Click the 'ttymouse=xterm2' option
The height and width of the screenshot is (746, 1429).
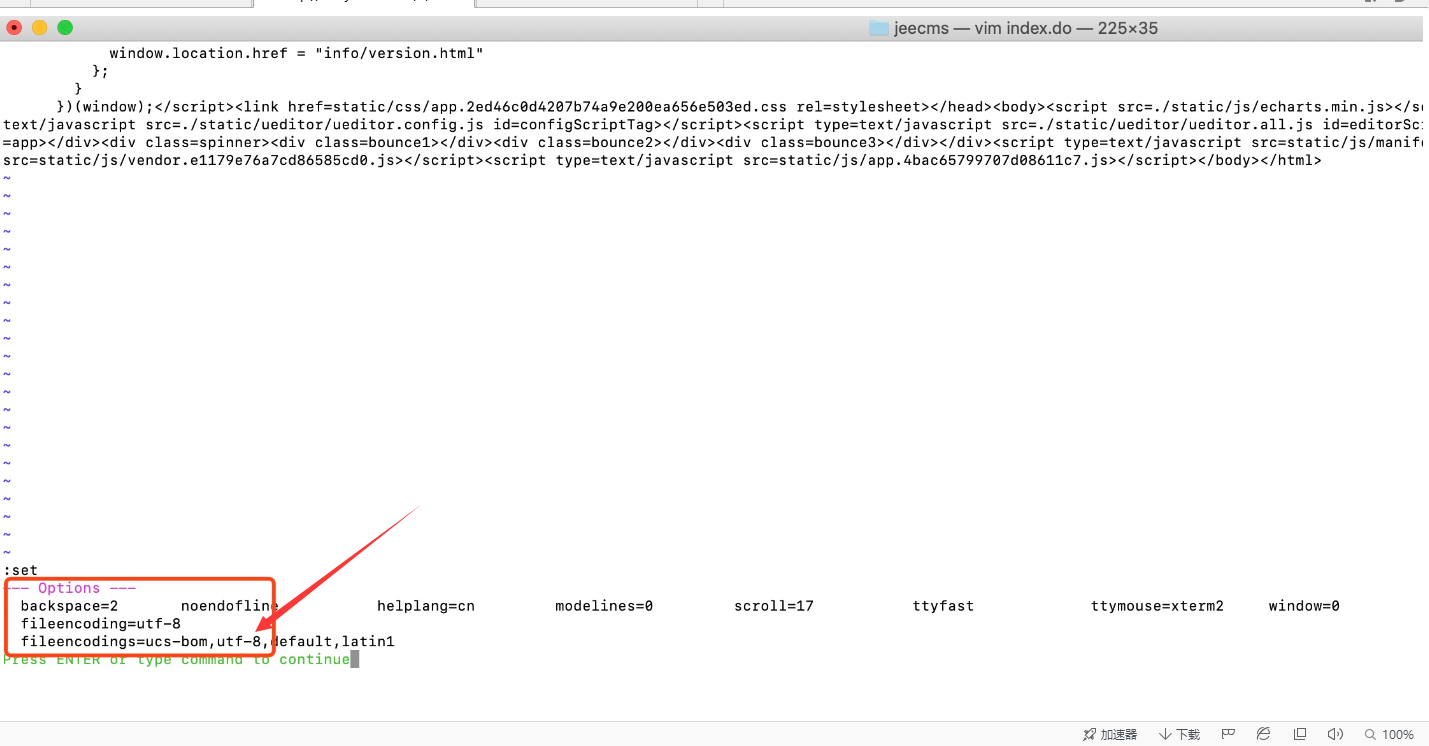click(1157, 606)
